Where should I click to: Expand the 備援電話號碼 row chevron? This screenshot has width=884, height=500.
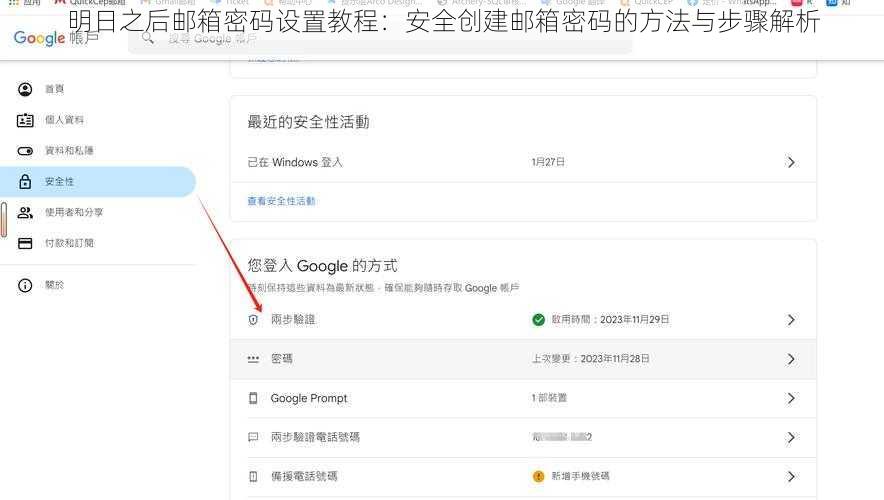(791, 477)
